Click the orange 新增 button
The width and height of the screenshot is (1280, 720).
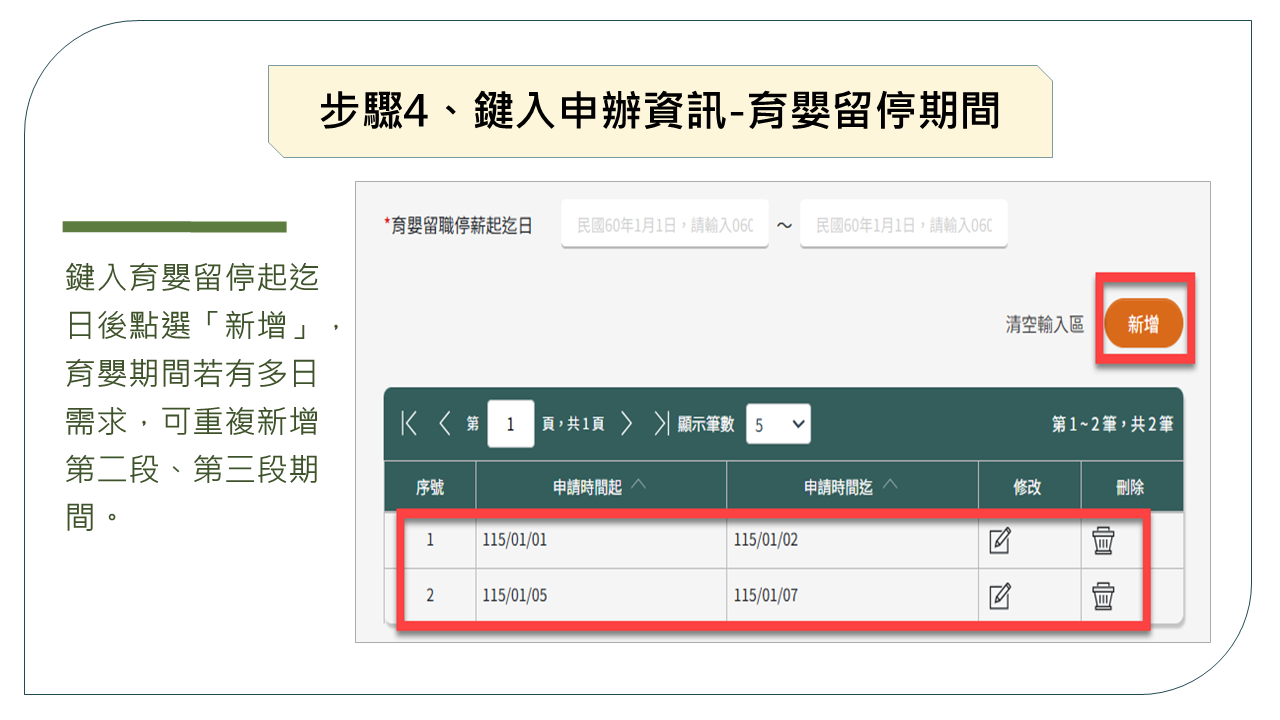click(x=1144, y=324)
